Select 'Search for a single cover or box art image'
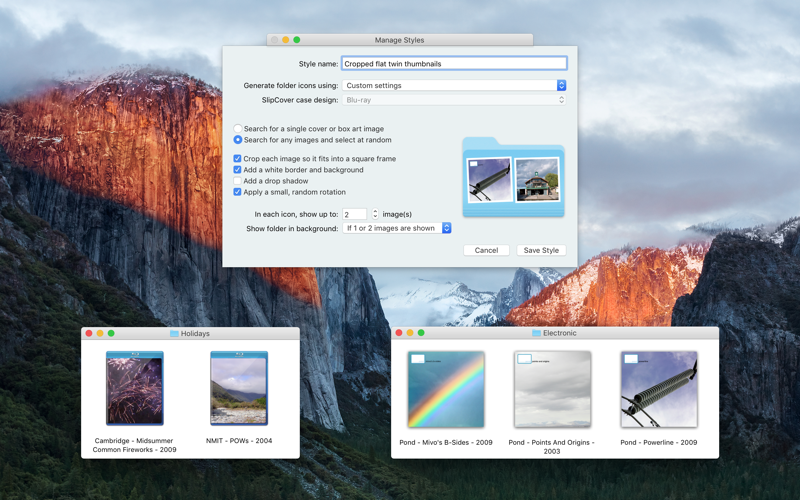 (238, 129)
